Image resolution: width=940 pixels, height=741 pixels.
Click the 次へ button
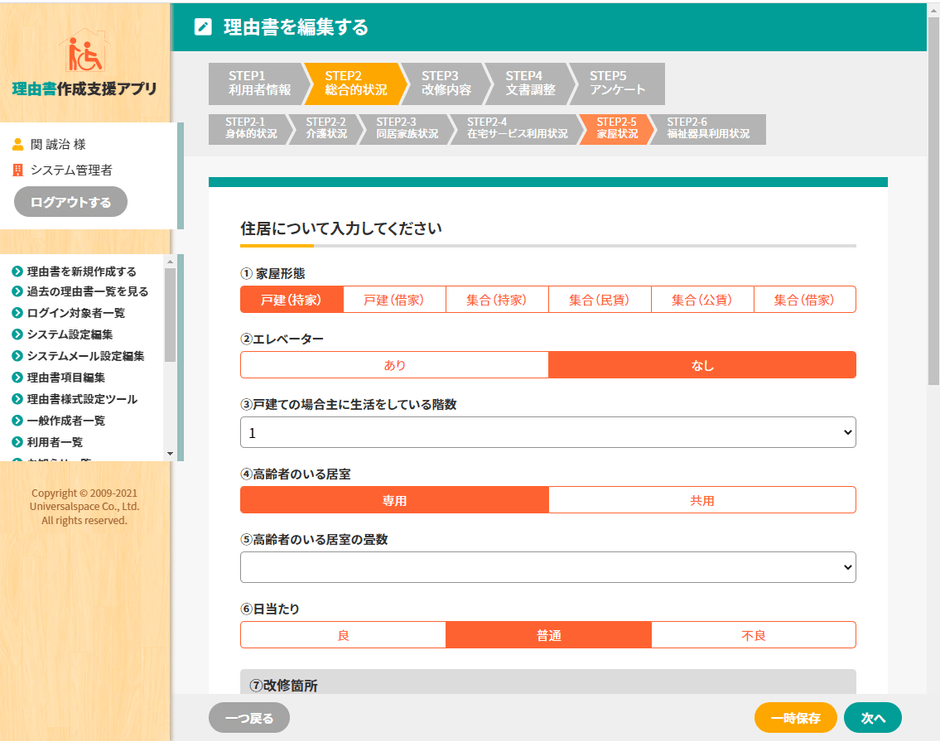pyautogui.click(x=872, y=718)
